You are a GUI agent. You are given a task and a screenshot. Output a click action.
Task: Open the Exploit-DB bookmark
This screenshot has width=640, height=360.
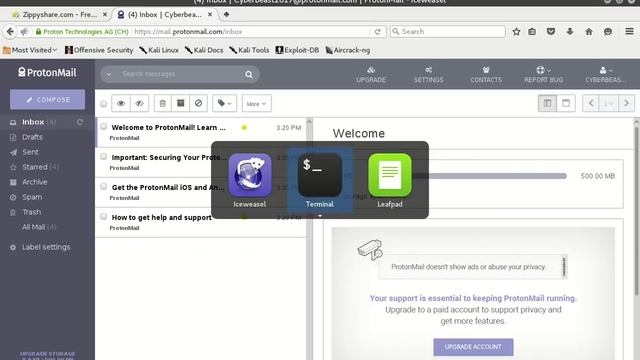pyautogui.click(x=297, y=50)
